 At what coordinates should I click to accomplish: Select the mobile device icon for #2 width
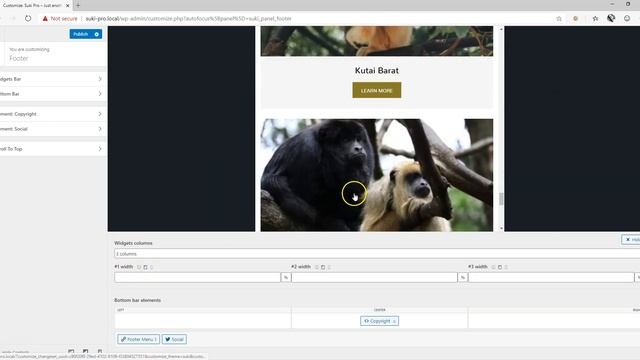point(329,267)
